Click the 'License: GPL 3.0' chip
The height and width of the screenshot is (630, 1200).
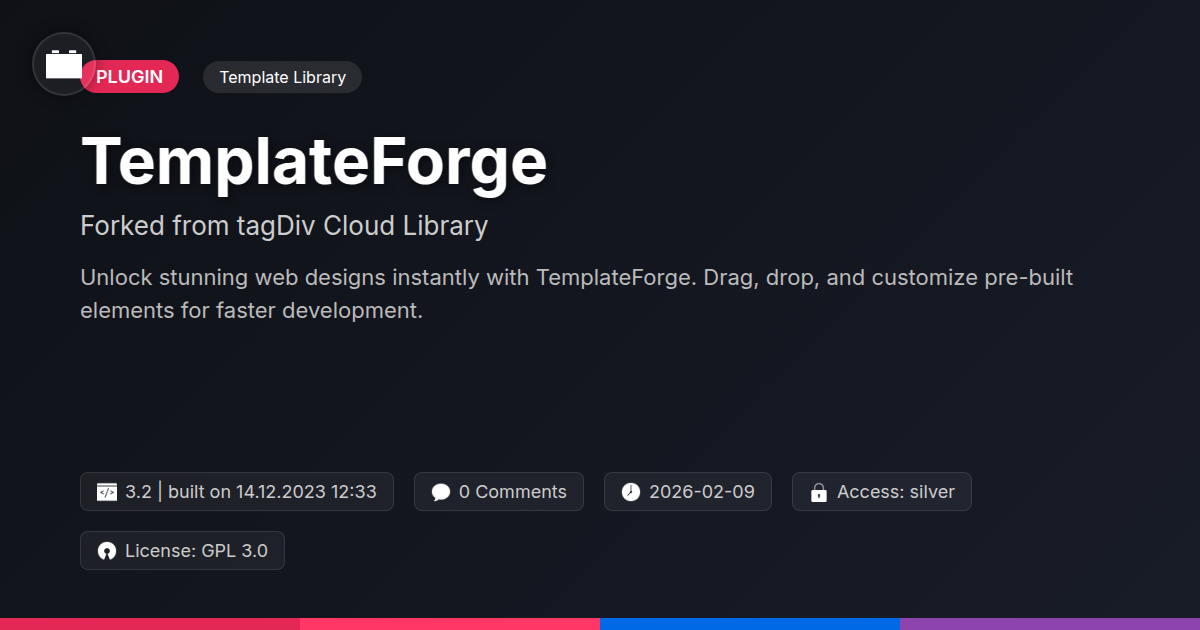(x=183, y=551)
